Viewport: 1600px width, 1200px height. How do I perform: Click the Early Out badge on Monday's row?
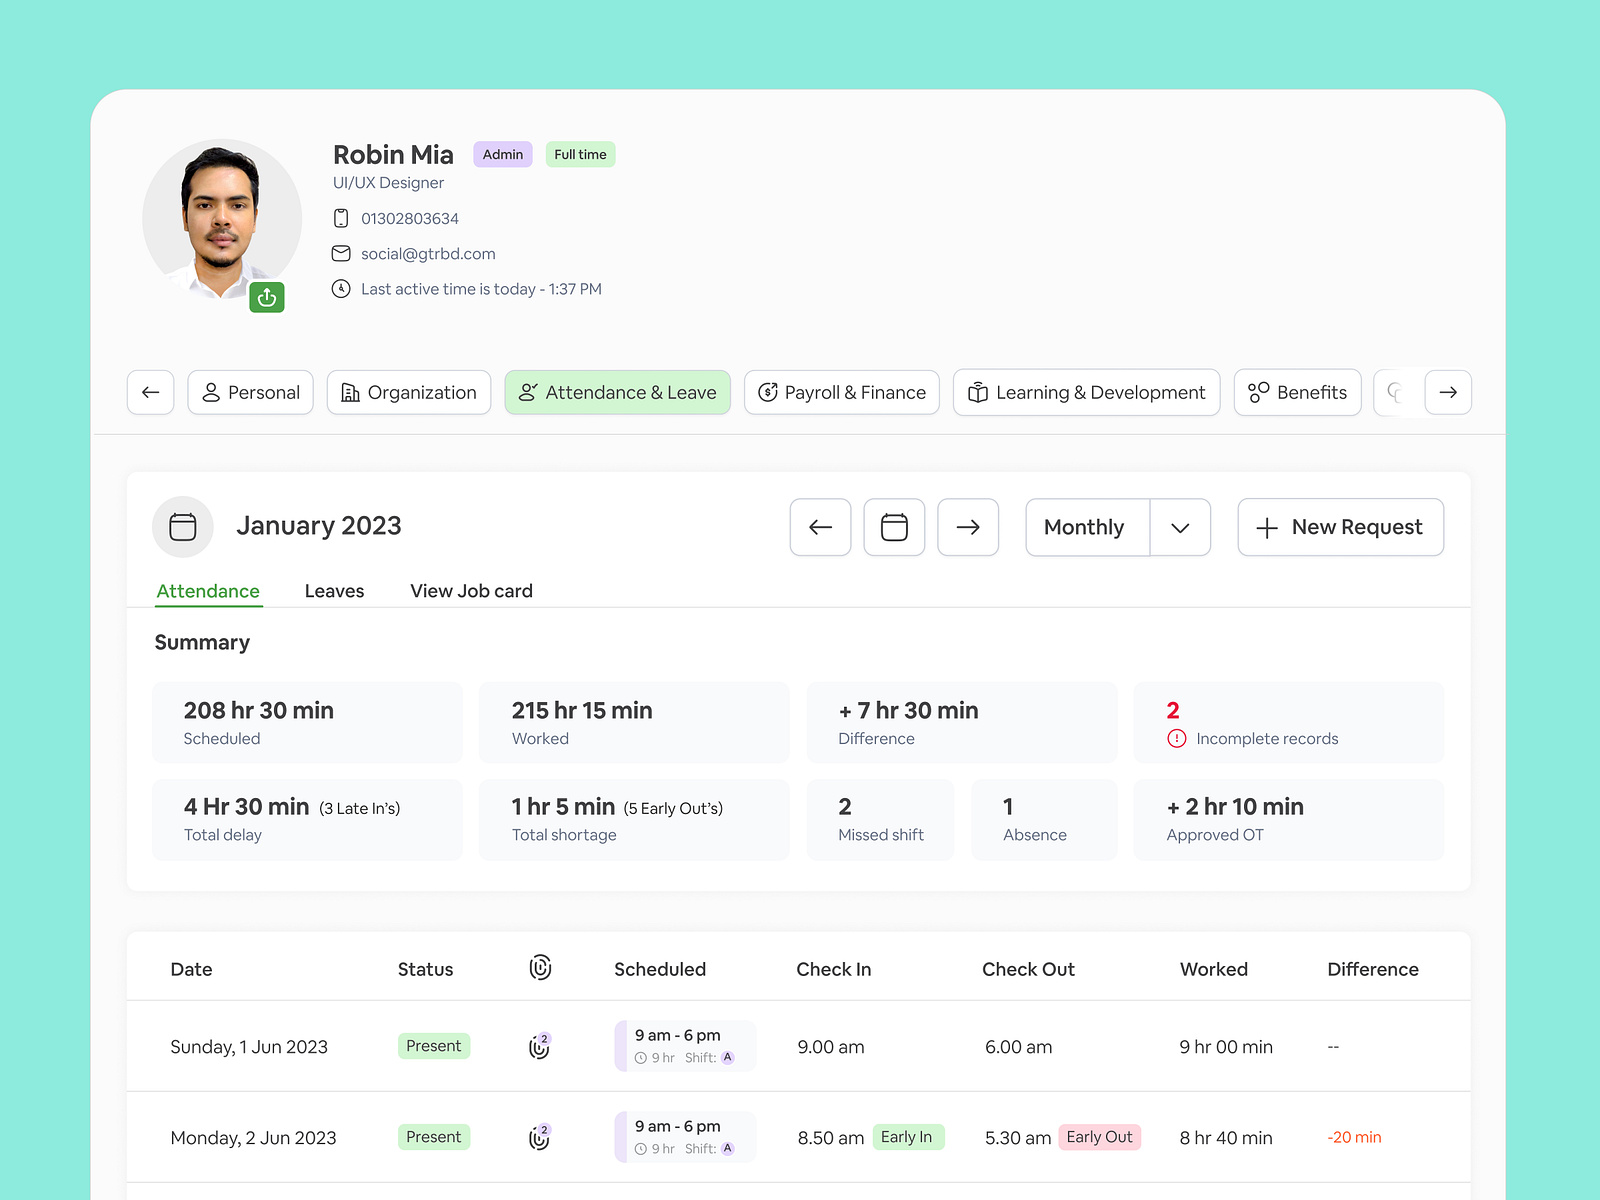1100,1137
